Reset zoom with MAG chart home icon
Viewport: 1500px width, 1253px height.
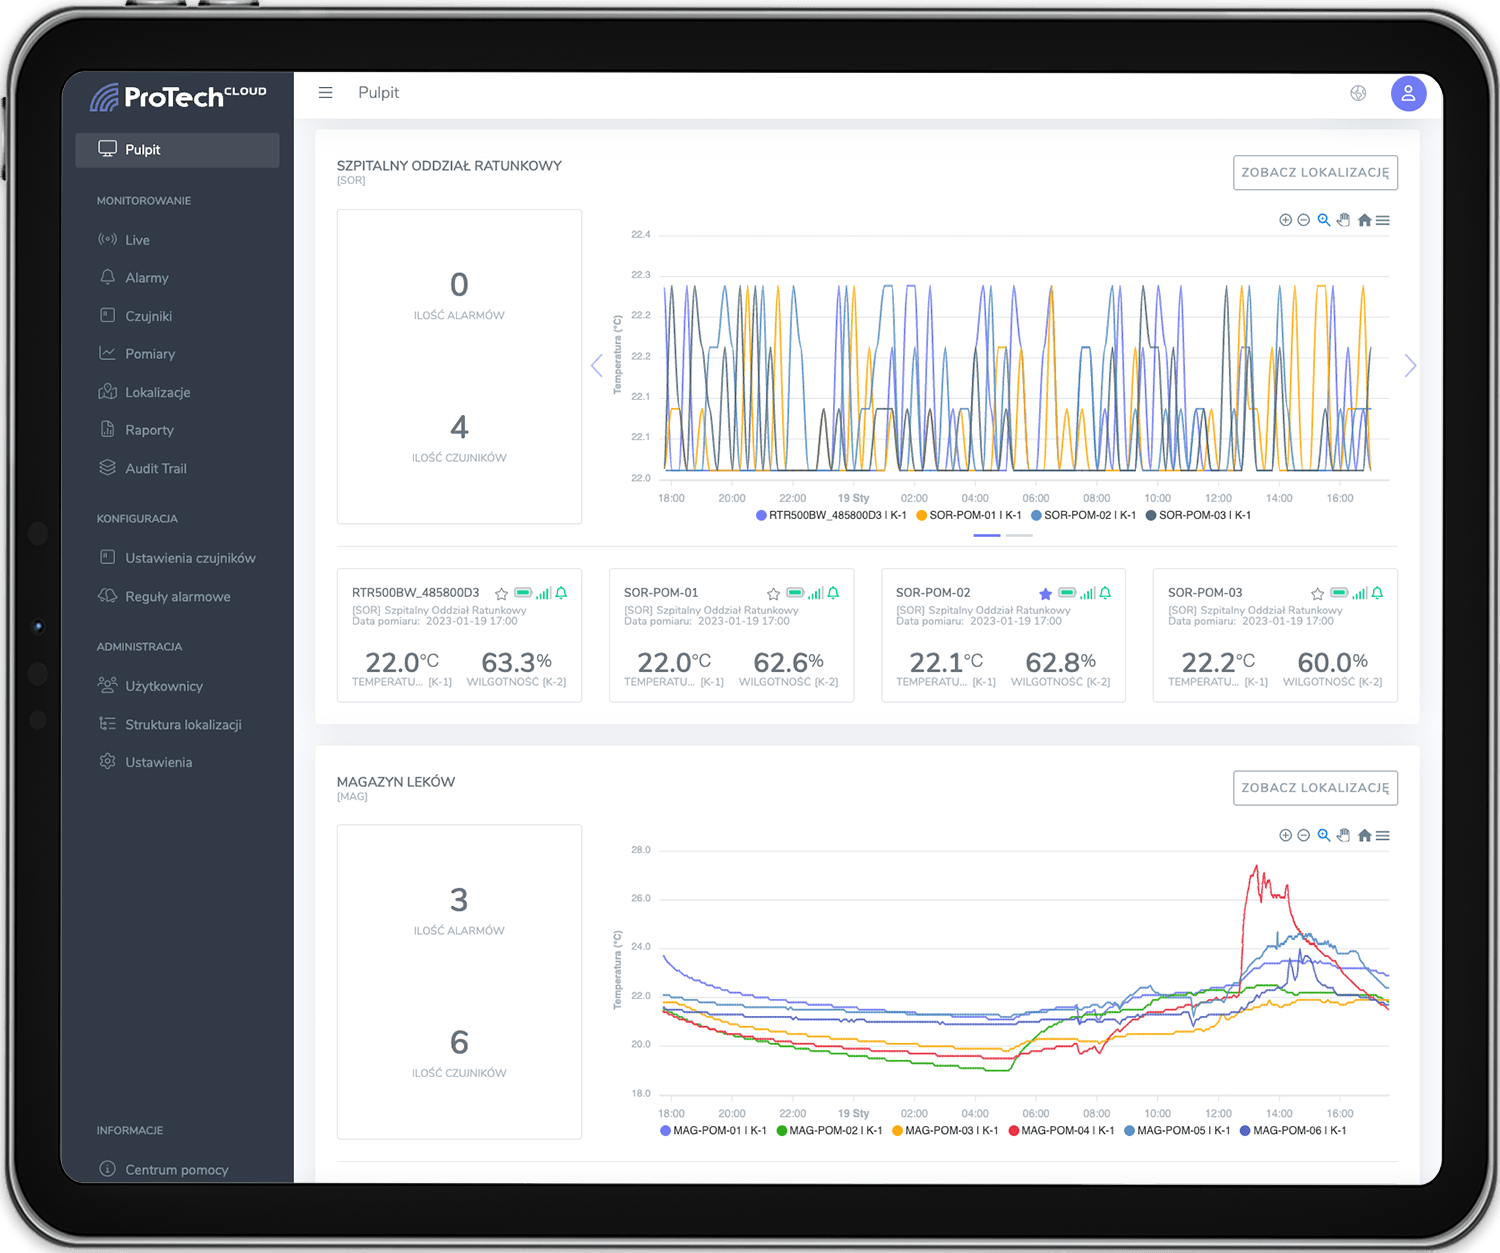(x=1364, y=836)
